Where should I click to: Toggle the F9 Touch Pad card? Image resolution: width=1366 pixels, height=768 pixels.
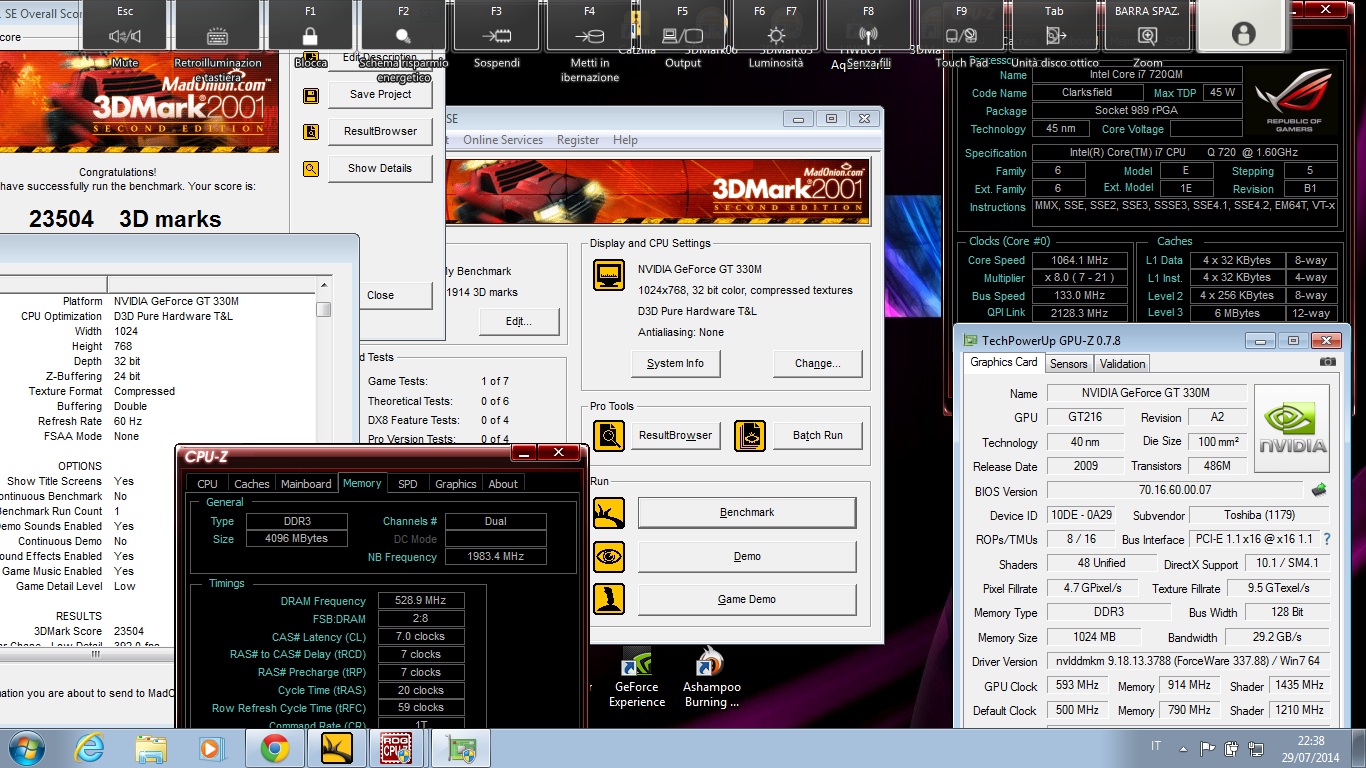point(961,25)
